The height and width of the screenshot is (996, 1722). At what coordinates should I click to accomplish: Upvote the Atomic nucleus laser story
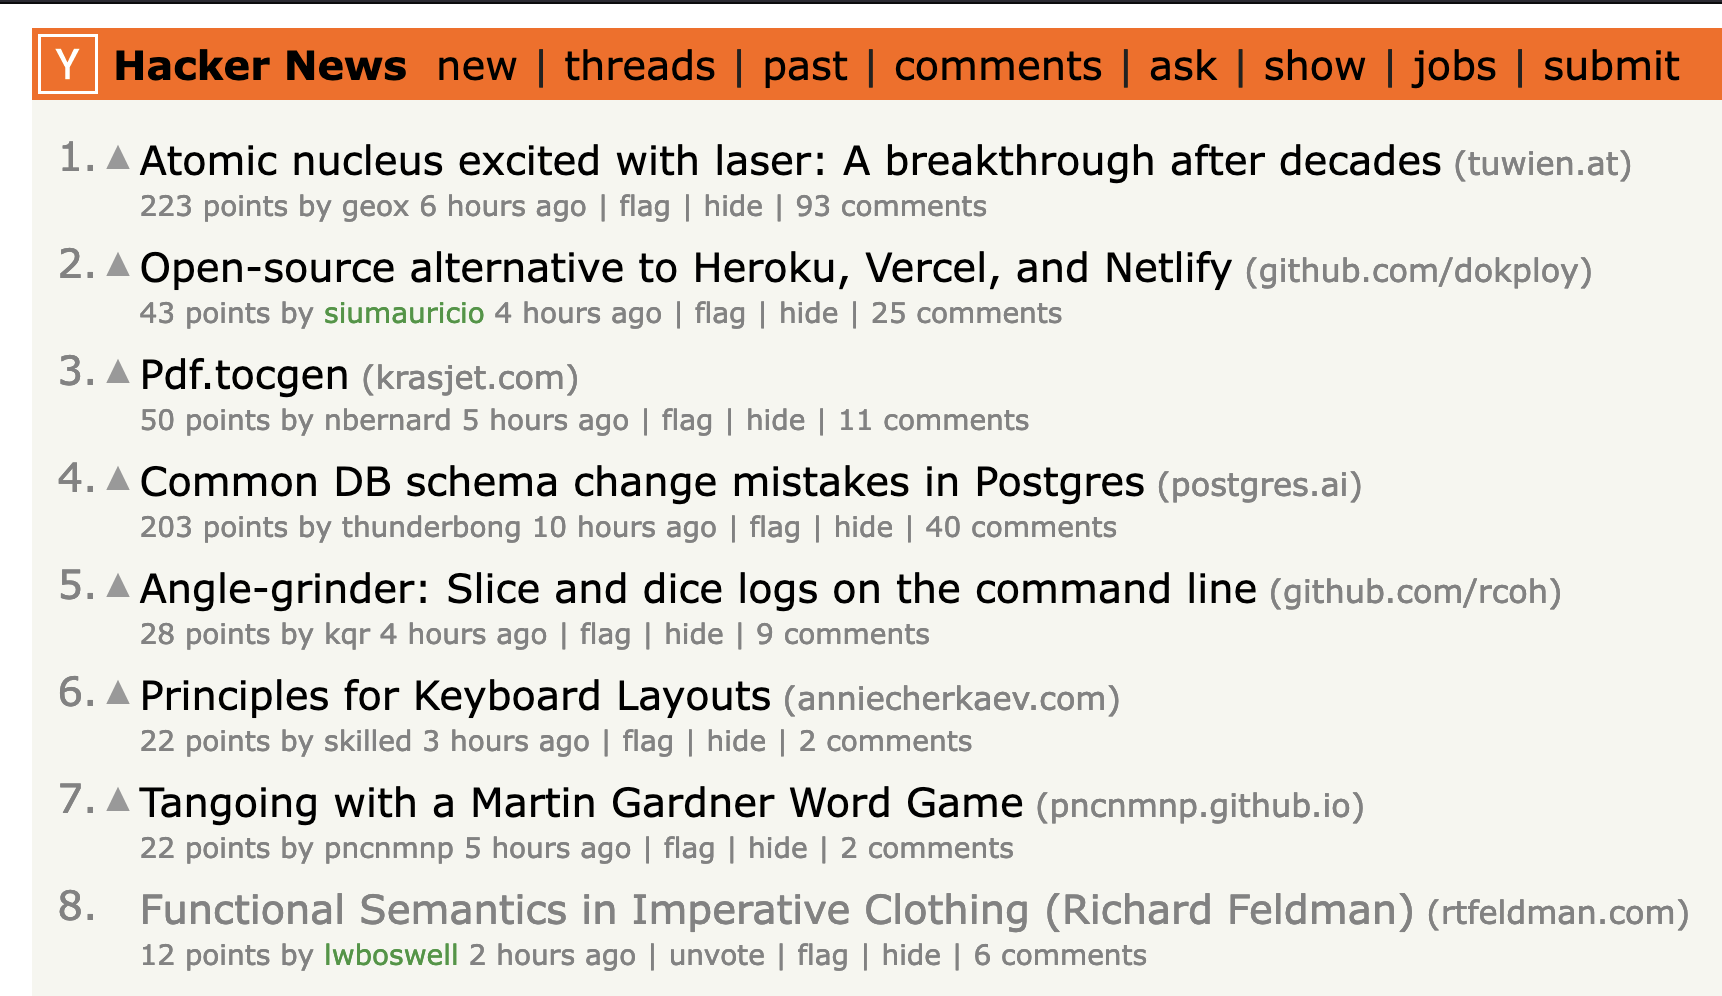tap(118, 158)
